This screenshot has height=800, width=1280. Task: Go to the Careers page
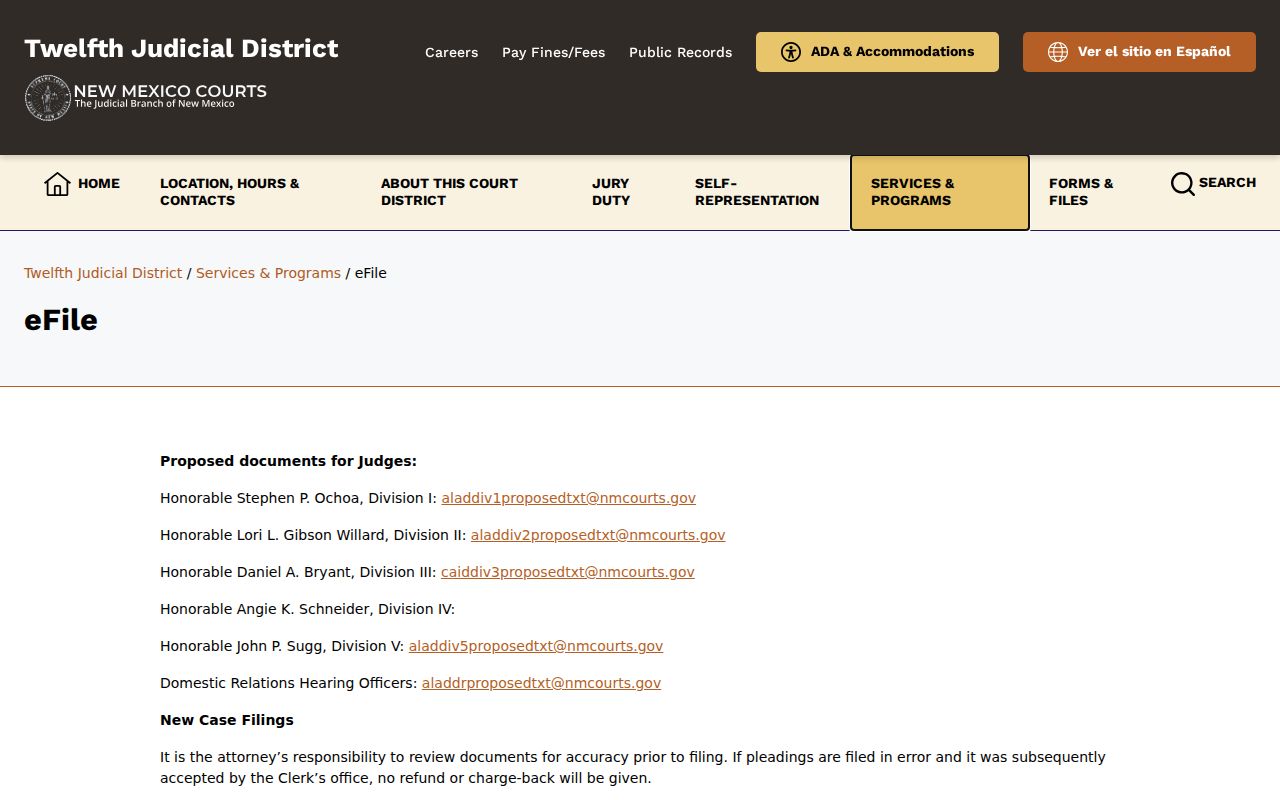(451, 52)
